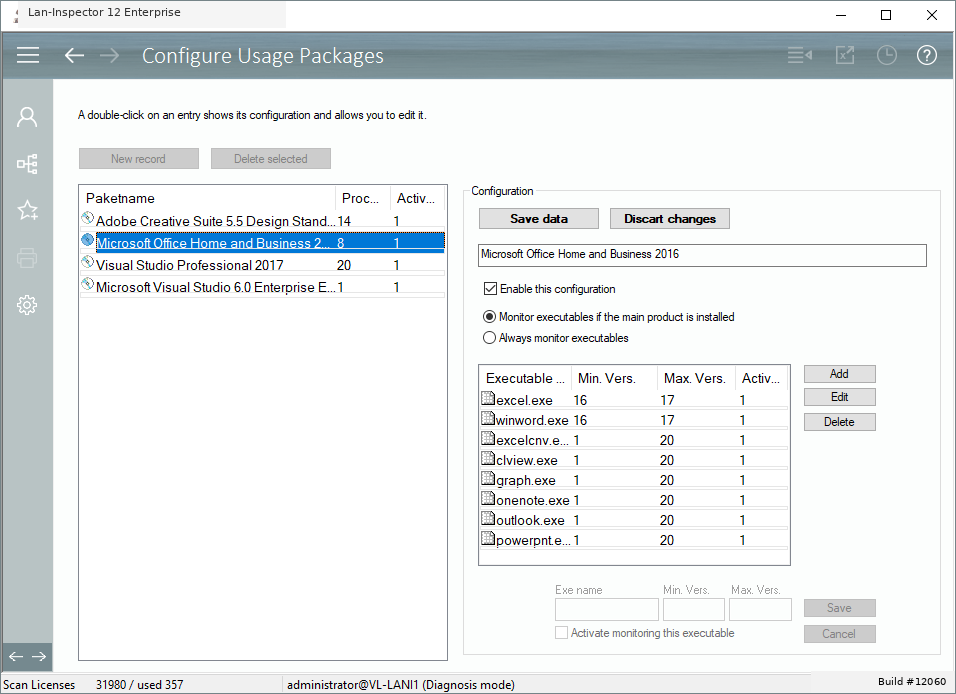Click the clview.exe file icon
The width and height of the screenshot is (956, 694).
[488, 458]
